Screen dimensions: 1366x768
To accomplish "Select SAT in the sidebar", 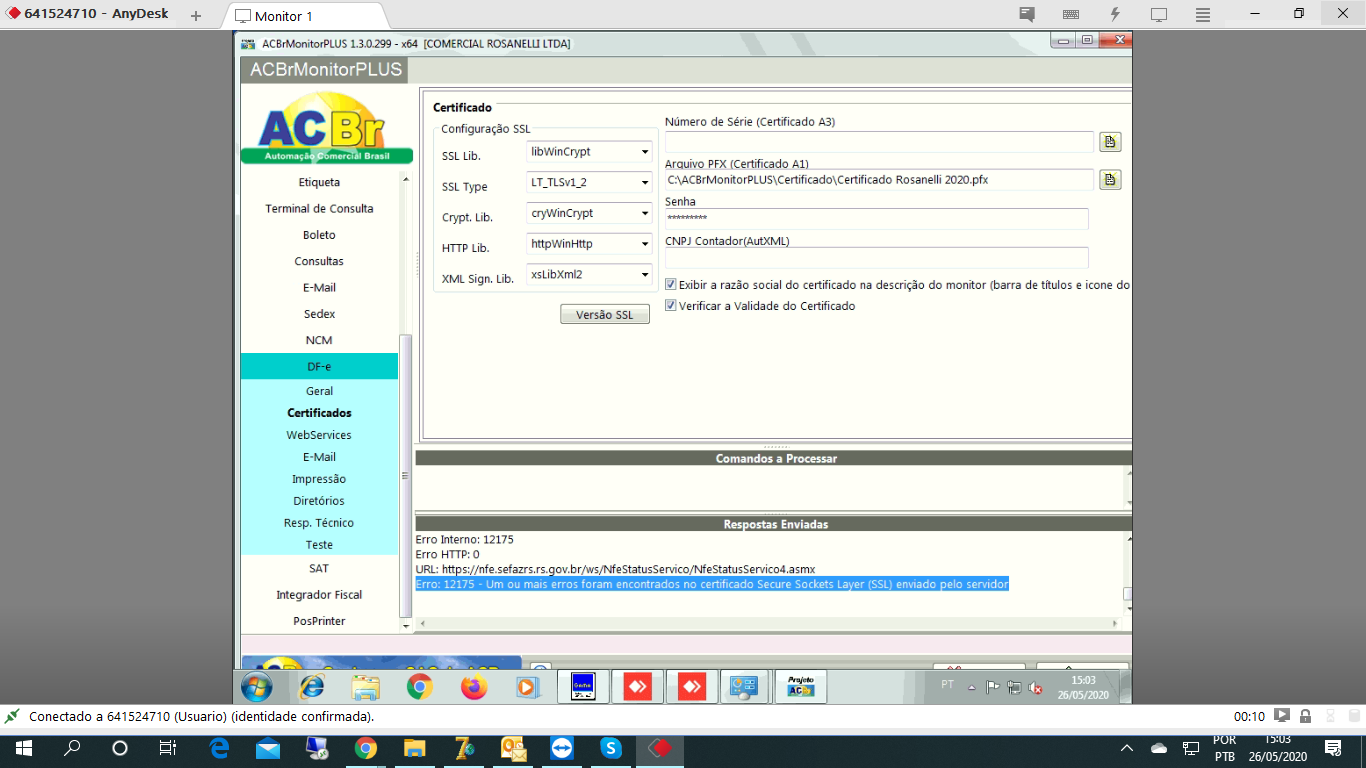I will click(319, 568).
